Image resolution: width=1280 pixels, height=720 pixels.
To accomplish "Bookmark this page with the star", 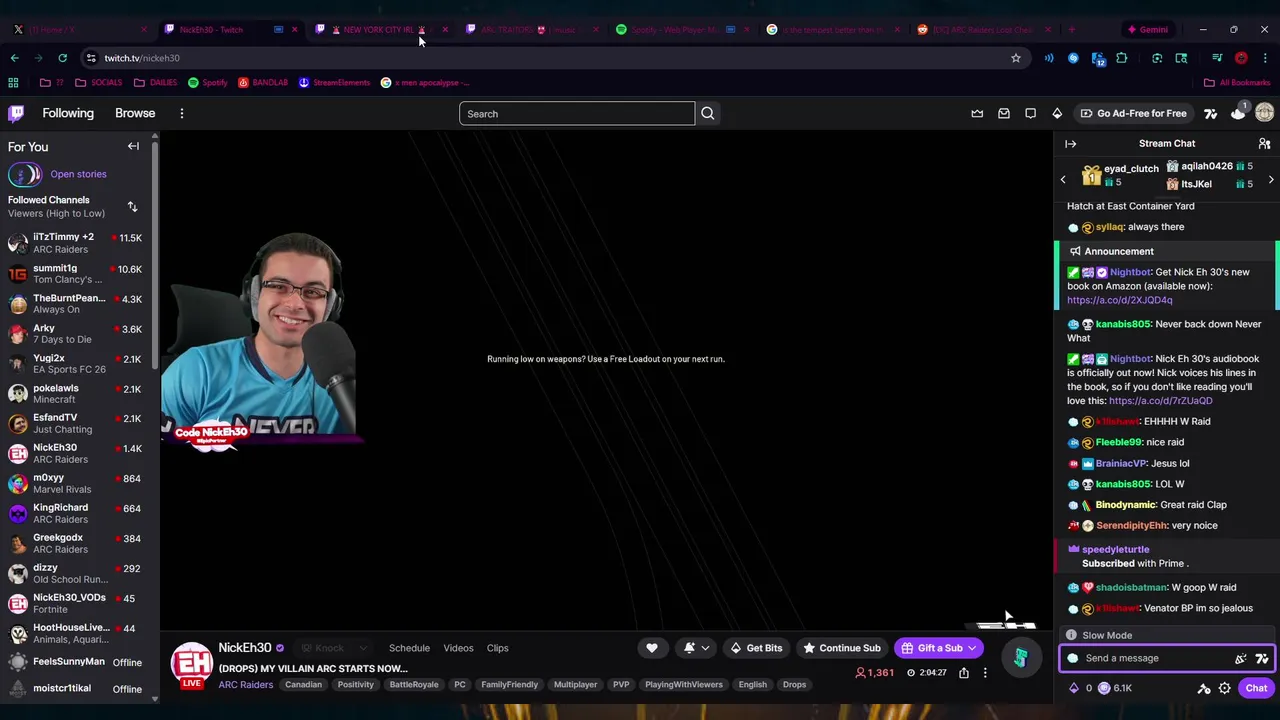I will [1016, 58].
